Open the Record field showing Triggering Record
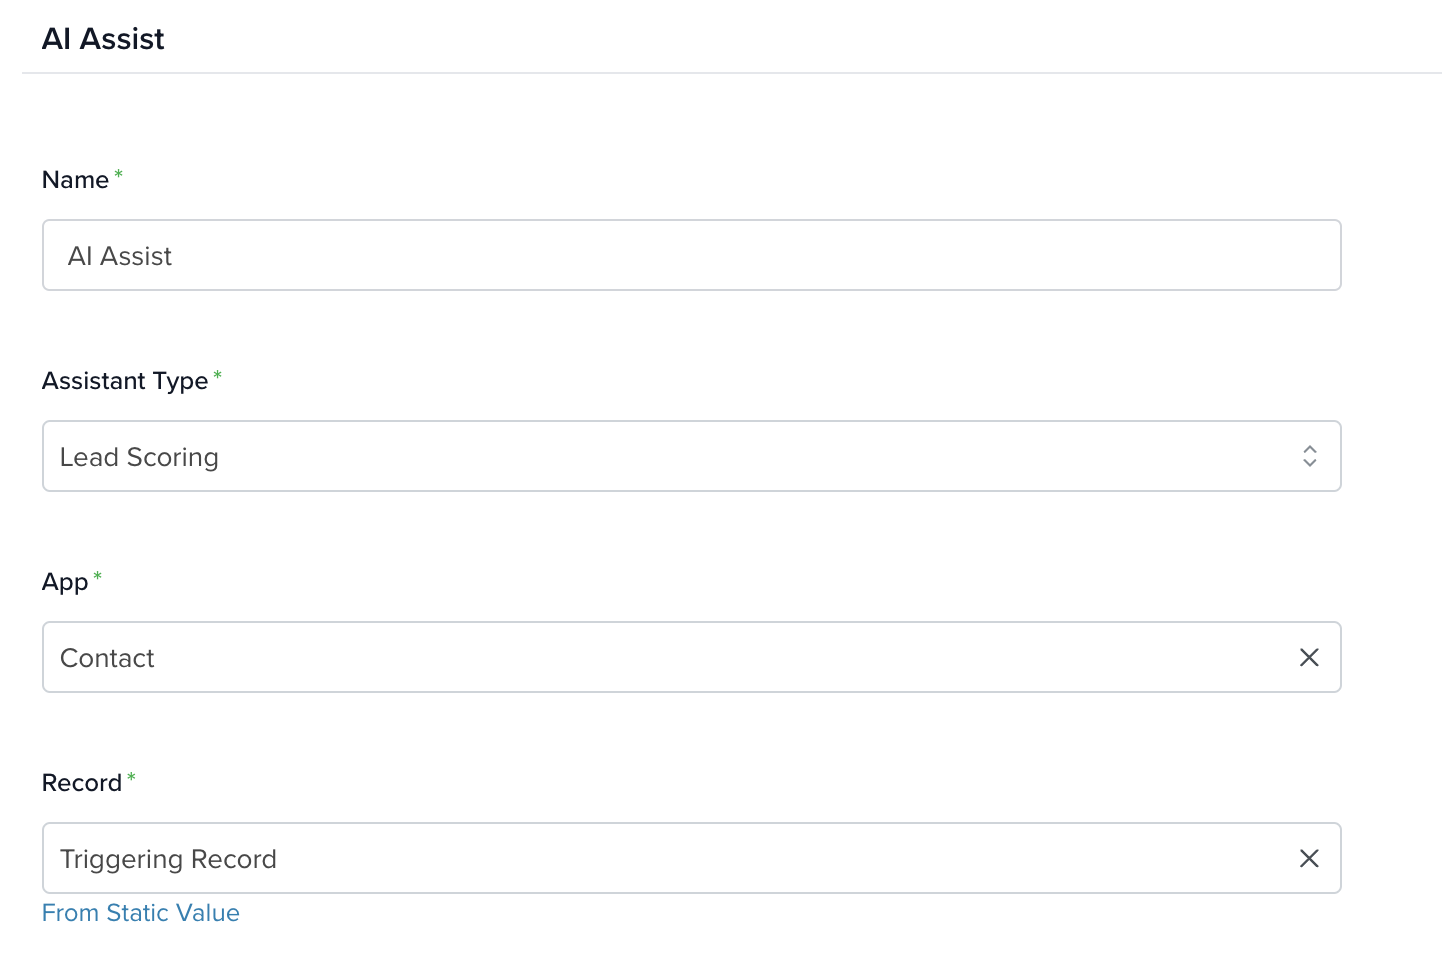 [x=691, y=858]
